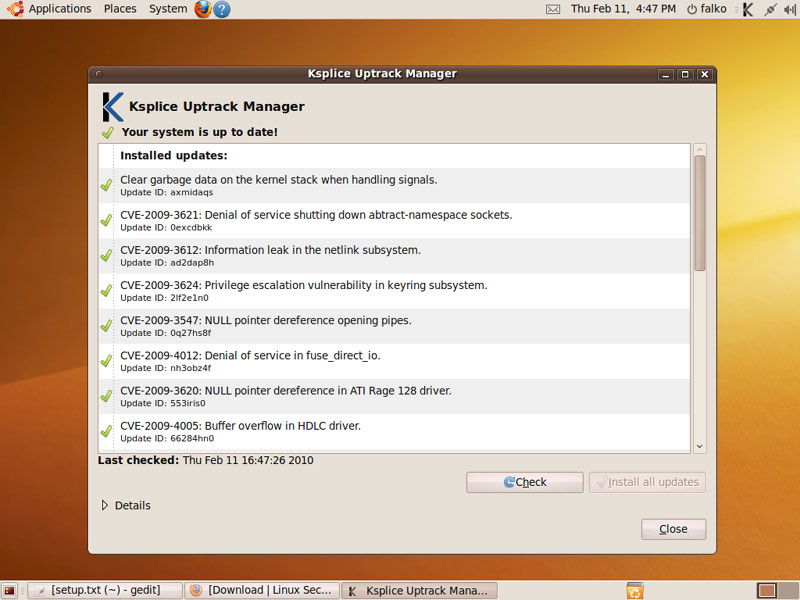Click the show desktop icon bottom-left
800x600 pixels.
click(x=10, y=590)
